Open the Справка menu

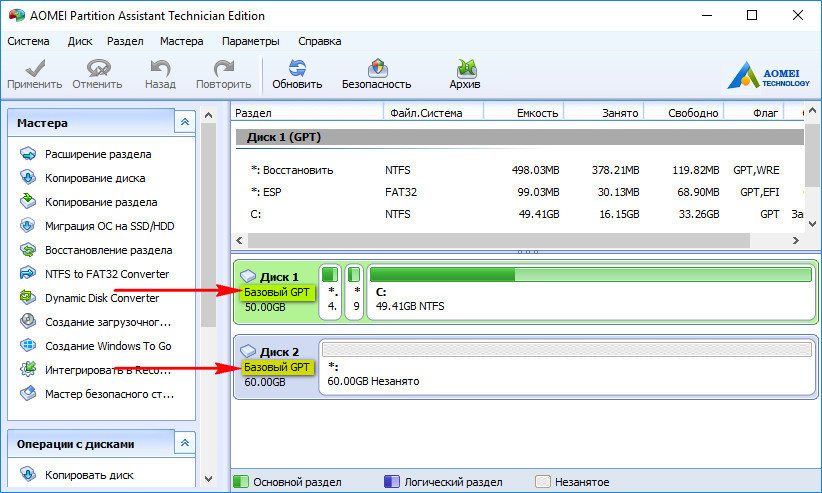point(319,41)
